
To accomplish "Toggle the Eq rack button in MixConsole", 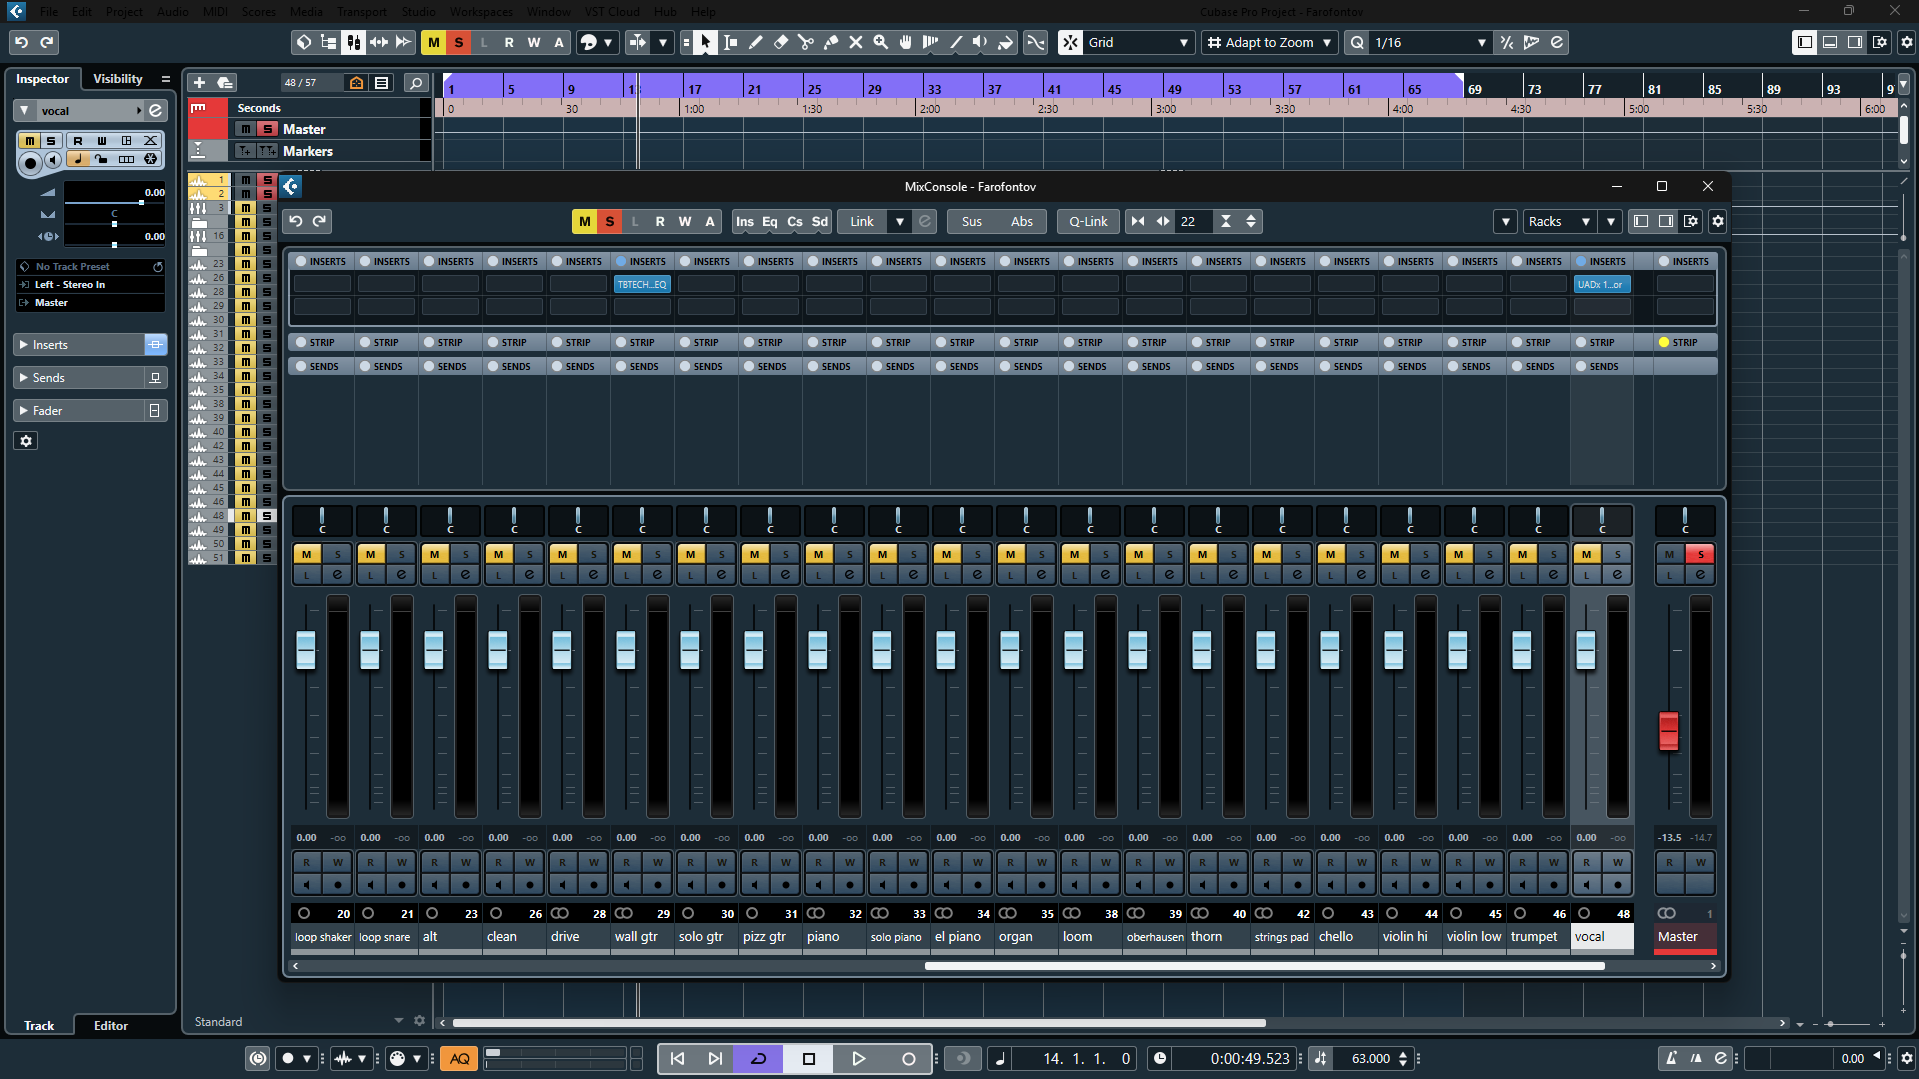I will pyautogui.click(x=770, y=221).
